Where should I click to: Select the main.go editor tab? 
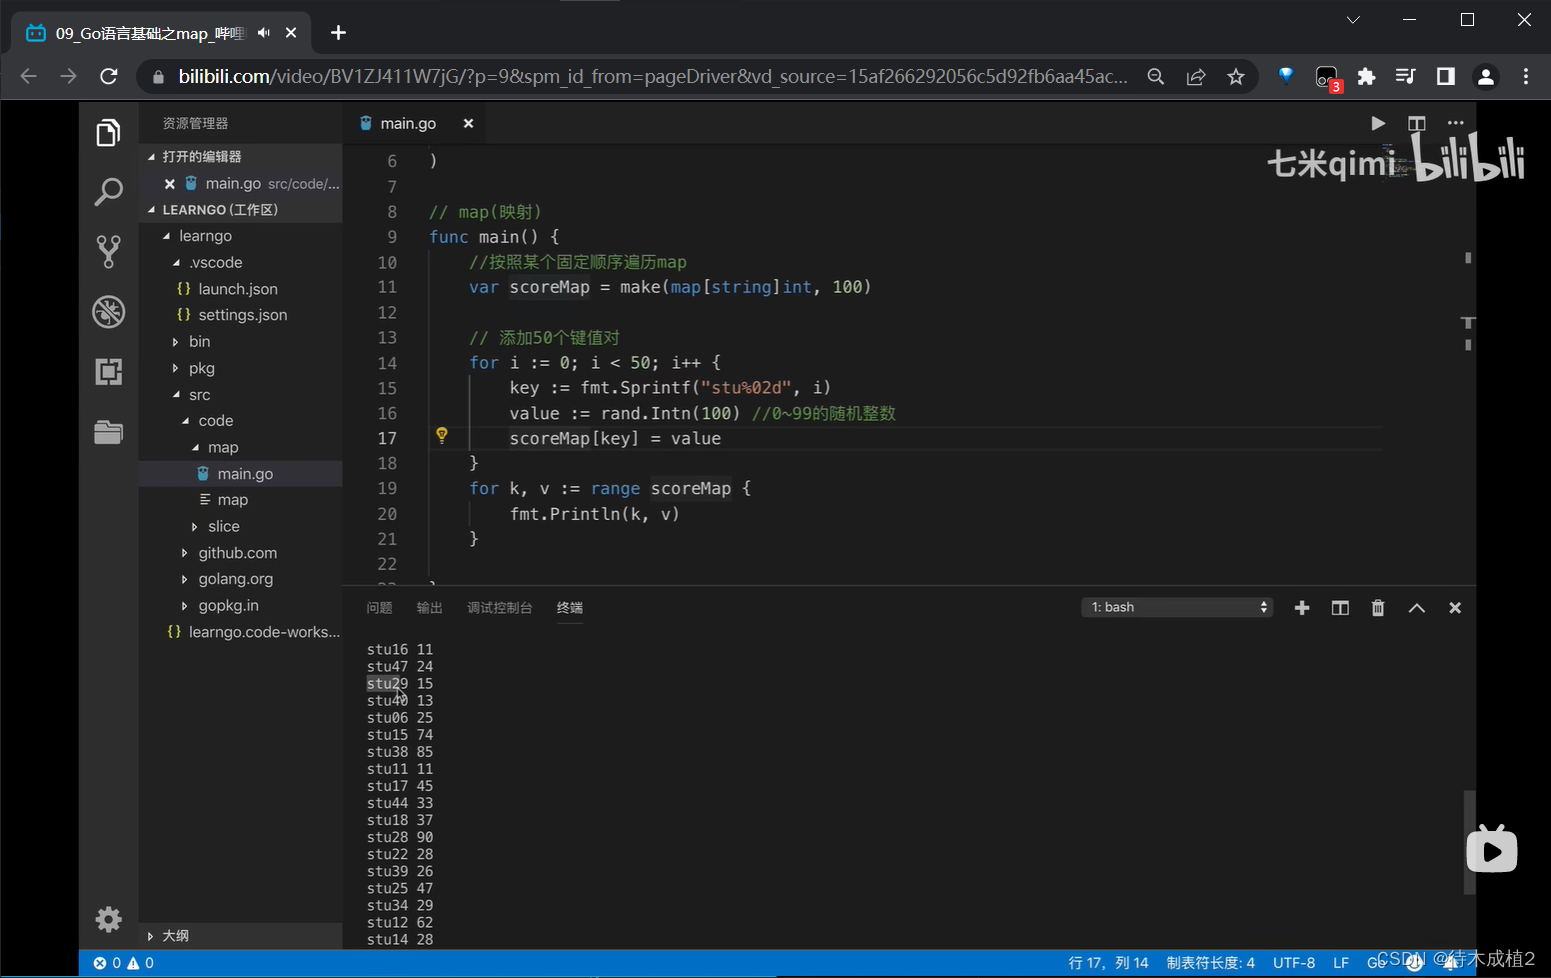(x=408, y=123)
